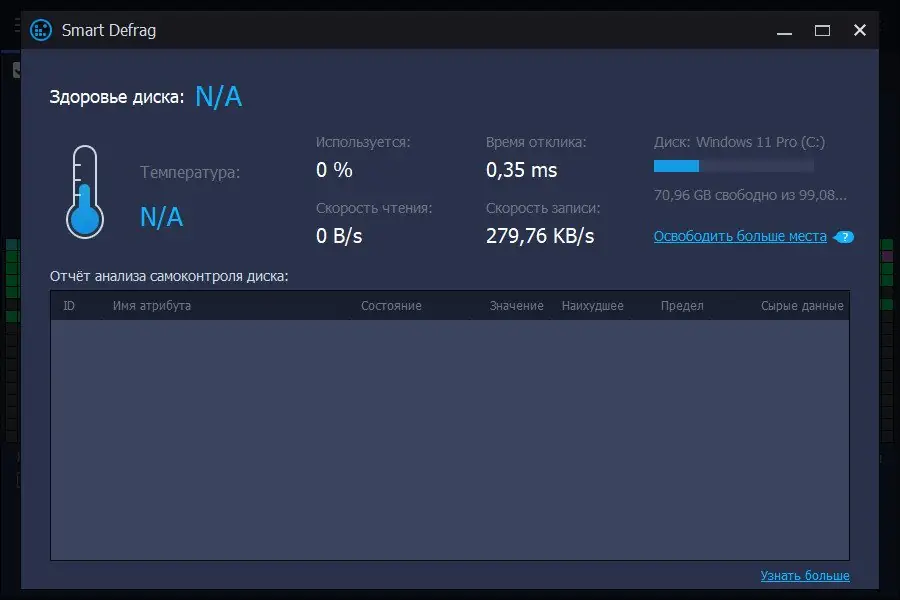Viewport: 900px width, 600px height.
Task: Click the C: drive usage bar
Action: point(734,166)
